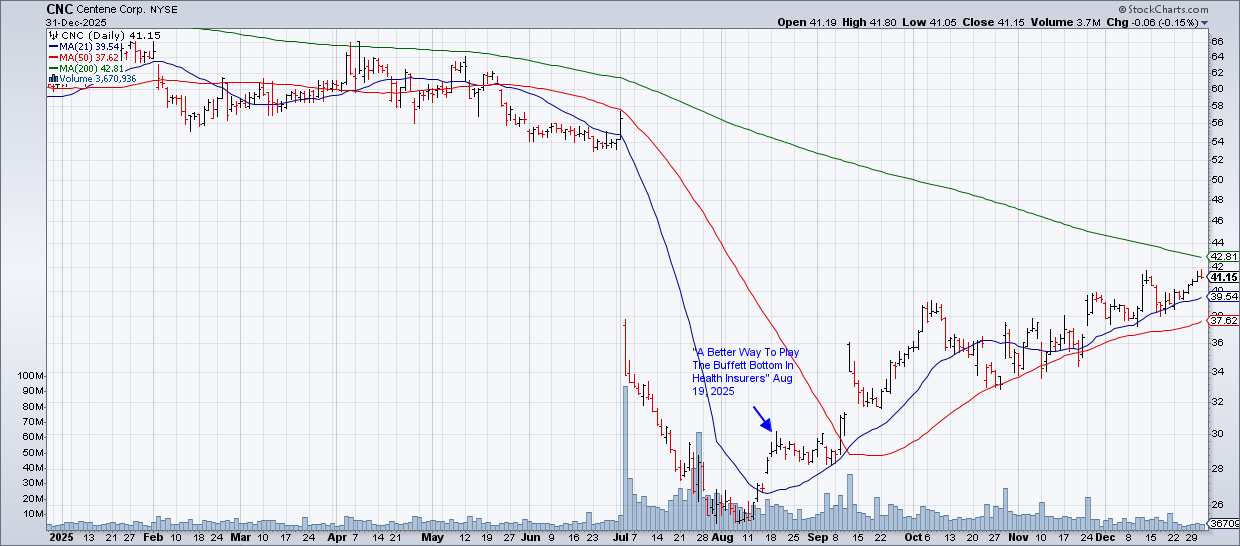Click the 41.15 last price tag on axis
1240x546 pixels.
[1224, 277]
